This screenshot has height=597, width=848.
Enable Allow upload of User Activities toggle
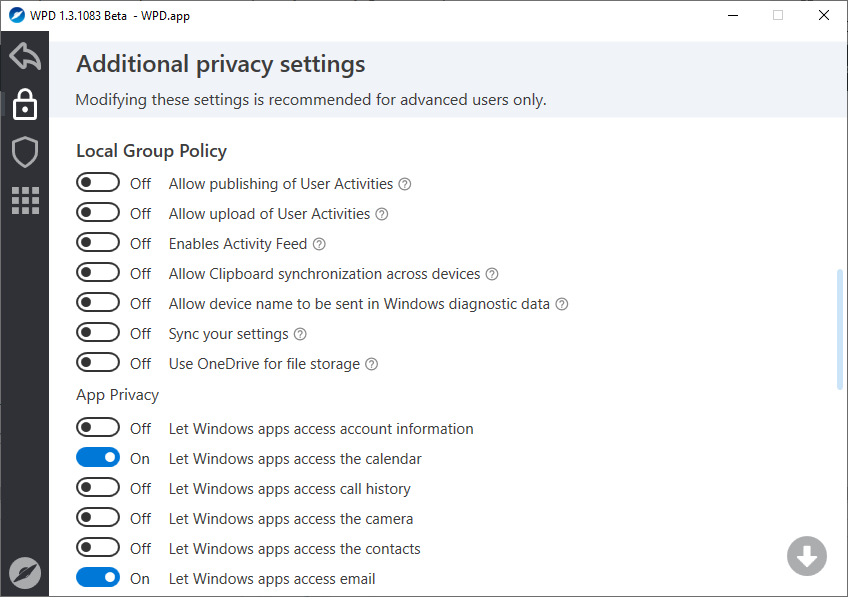coord(98,213)
